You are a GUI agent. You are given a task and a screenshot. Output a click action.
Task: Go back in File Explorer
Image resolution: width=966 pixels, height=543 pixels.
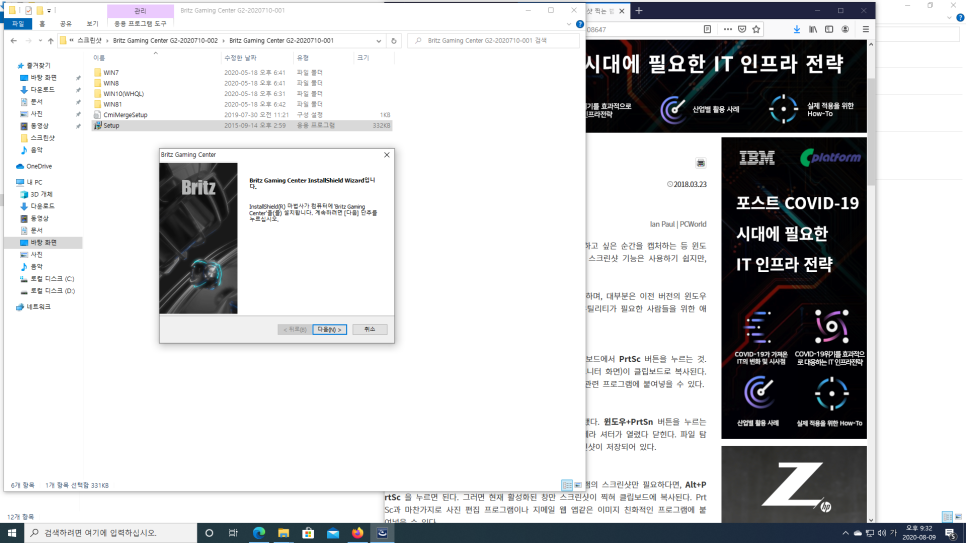(x=14, y=41)
